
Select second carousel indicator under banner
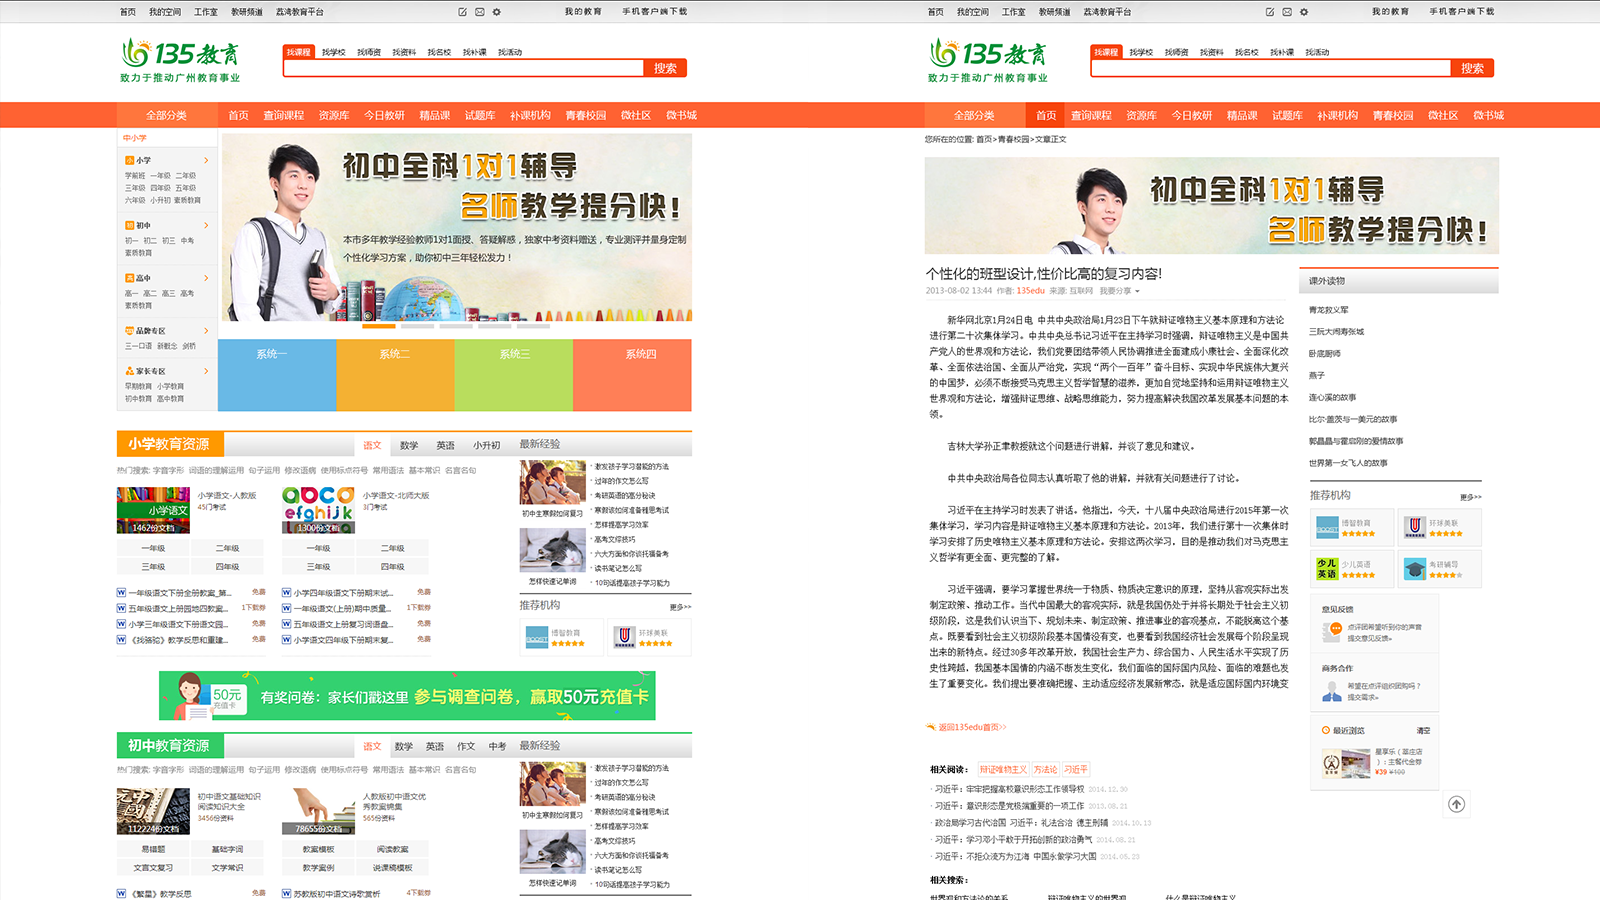point(417,326)
